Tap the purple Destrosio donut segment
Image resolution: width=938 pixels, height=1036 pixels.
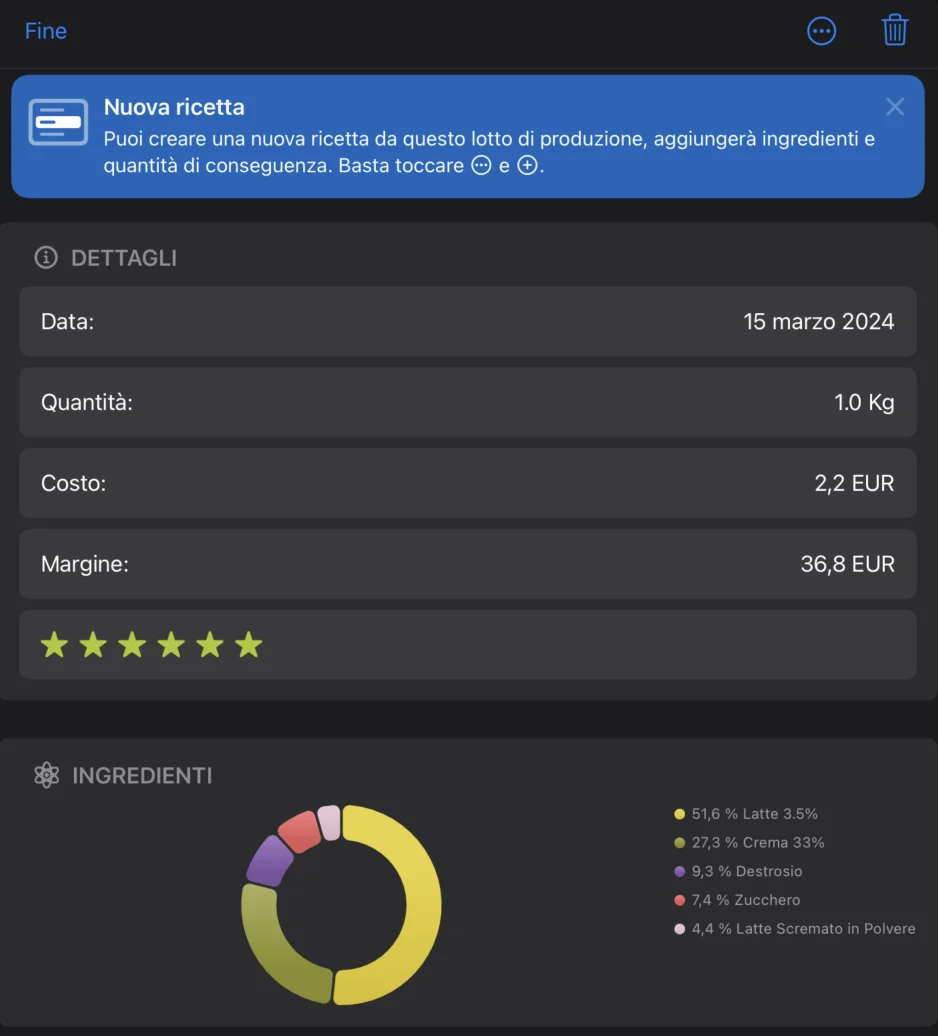click(270, 860)
